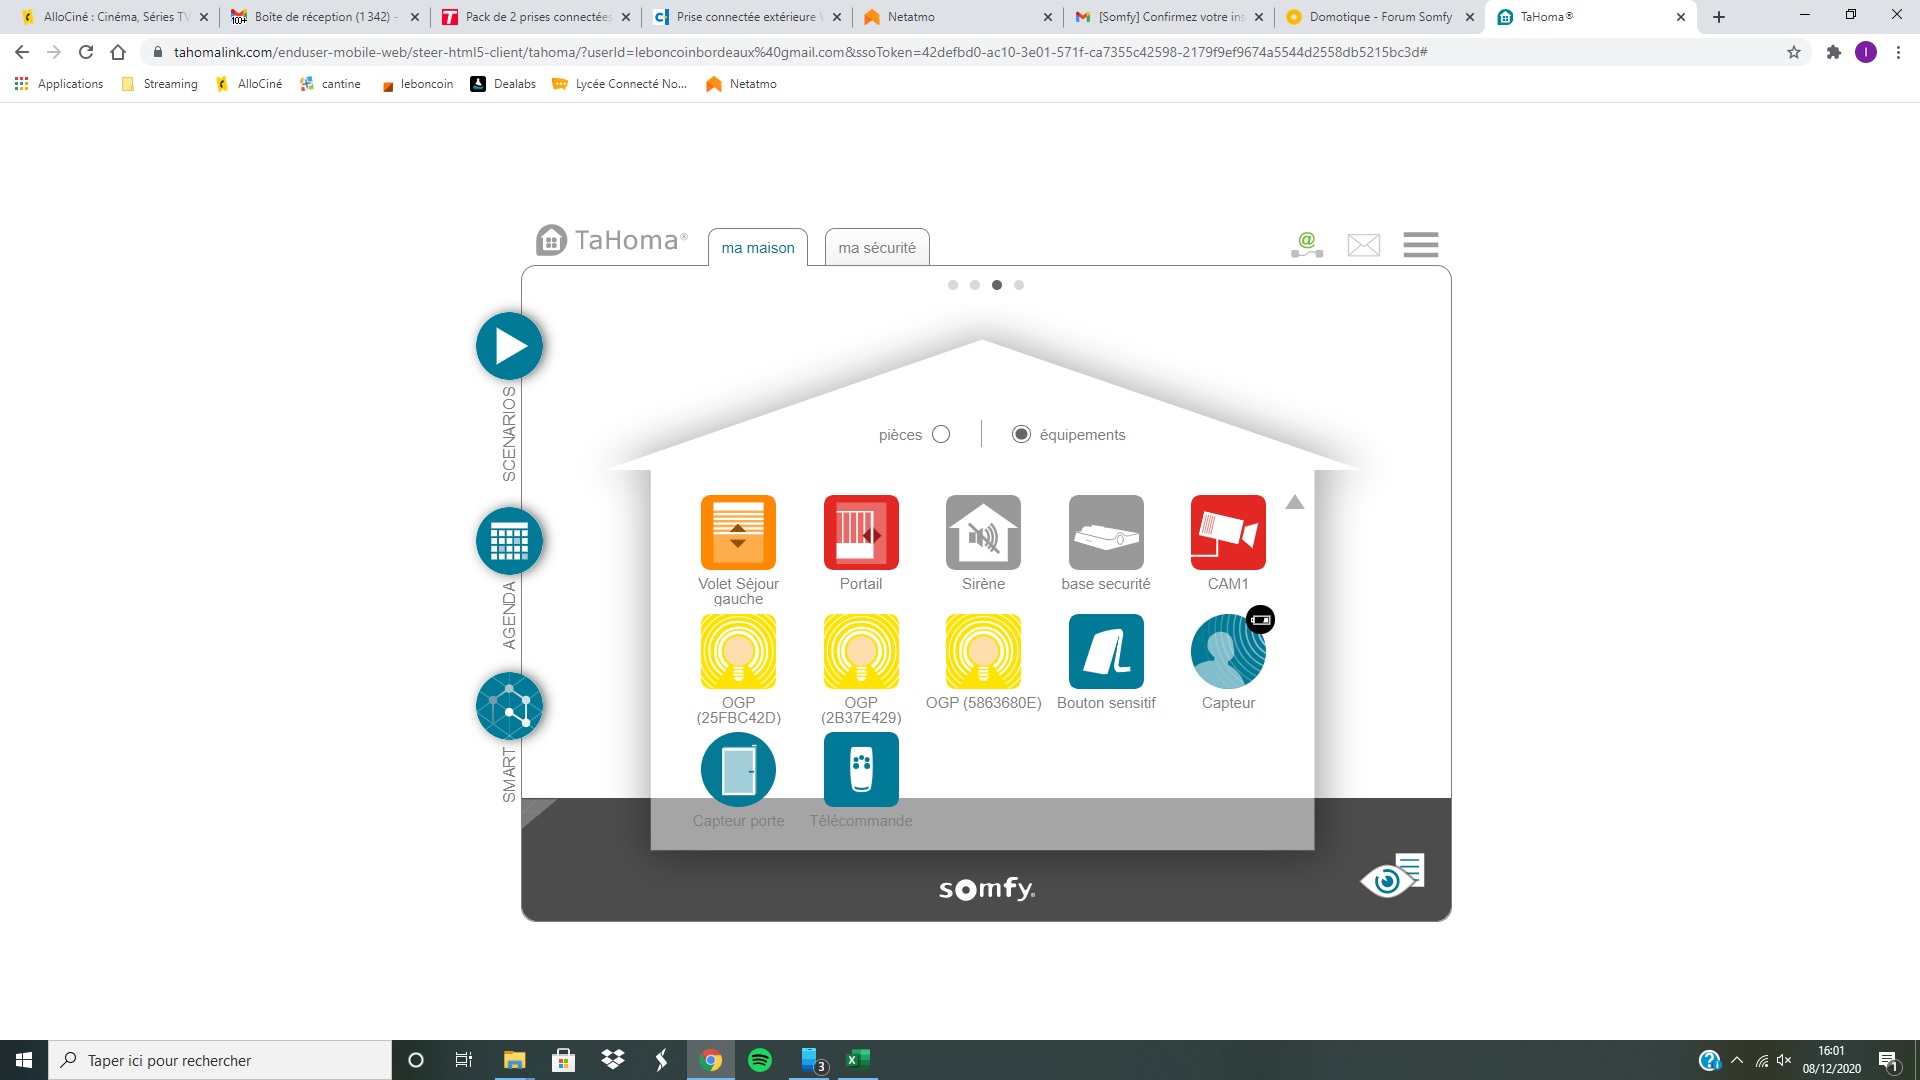Open the messages envelope icon
The width and height of the screenshot is (1920, 1080).
1364,245
